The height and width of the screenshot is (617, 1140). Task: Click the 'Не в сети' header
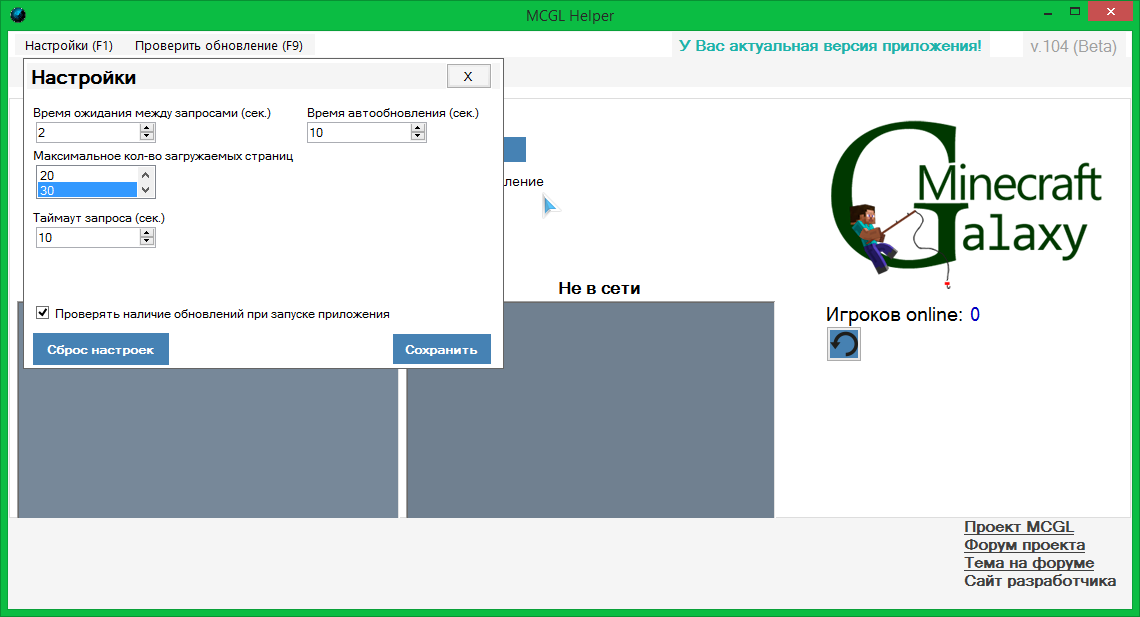[599, 289]
